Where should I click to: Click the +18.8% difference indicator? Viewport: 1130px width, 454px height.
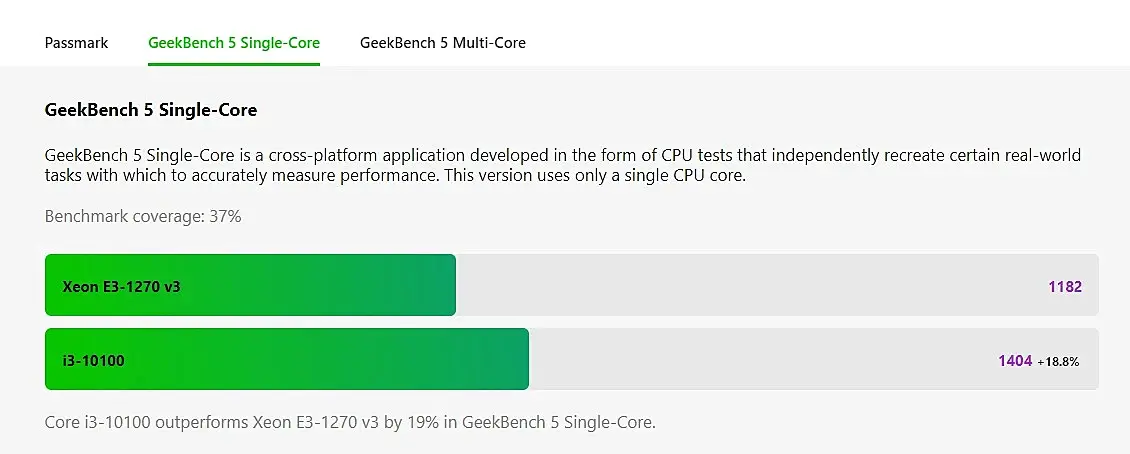tap(1058, 361)
